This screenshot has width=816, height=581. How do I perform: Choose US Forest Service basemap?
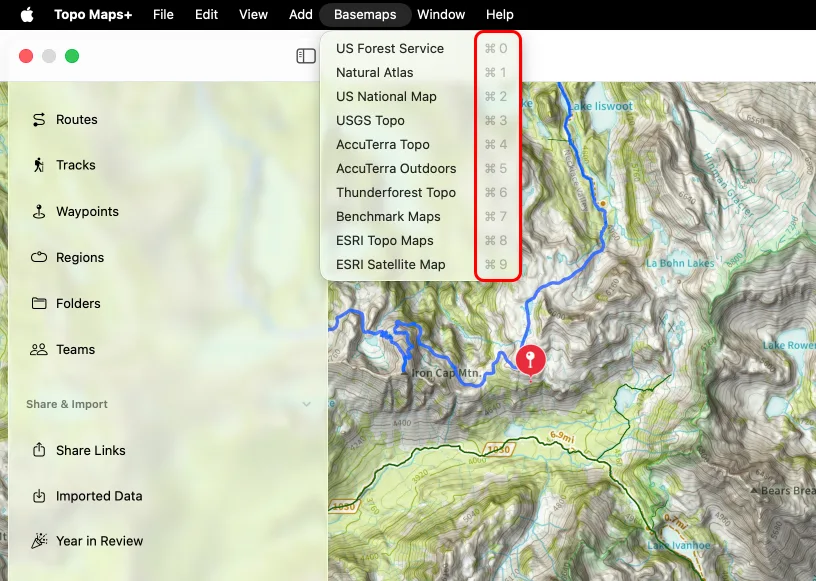point(421,48)
